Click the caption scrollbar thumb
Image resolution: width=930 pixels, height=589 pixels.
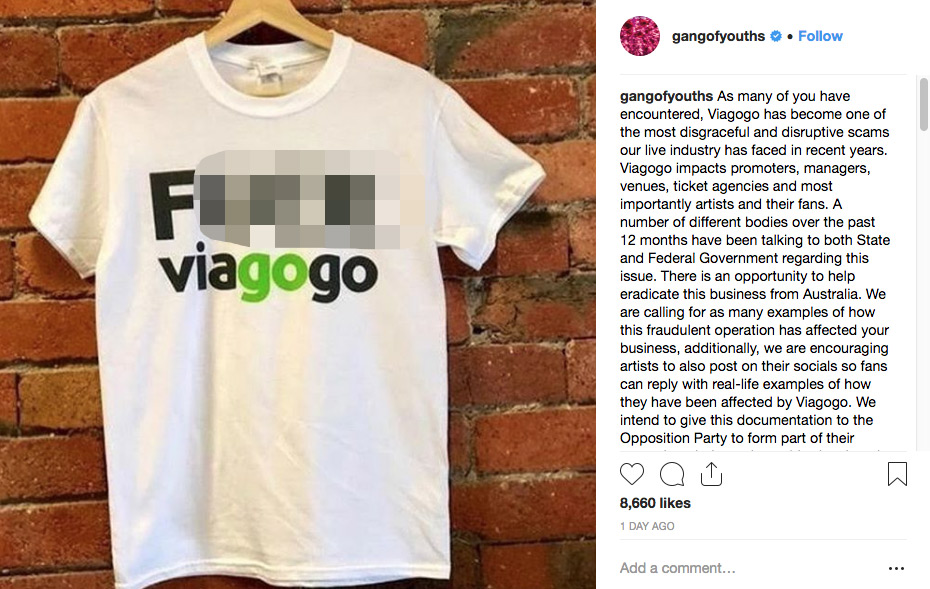coord(923,104)
